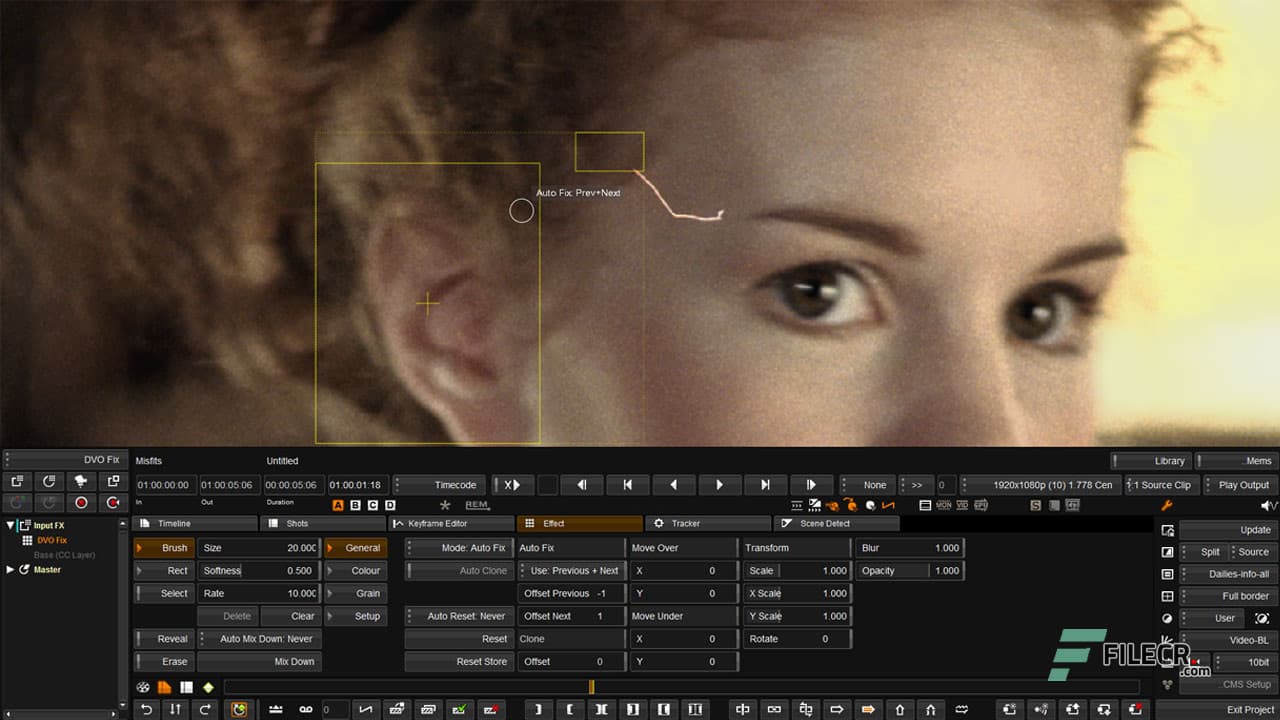Click the Mix Down button

click(x=259, y=662)
